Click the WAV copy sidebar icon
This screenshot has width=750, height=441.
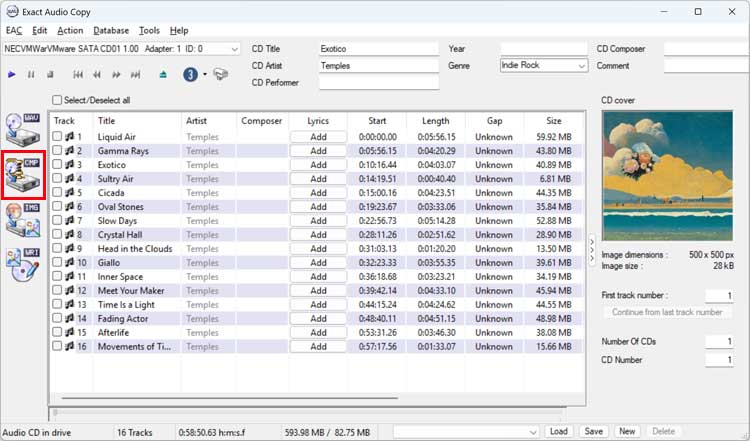point(23,130)
